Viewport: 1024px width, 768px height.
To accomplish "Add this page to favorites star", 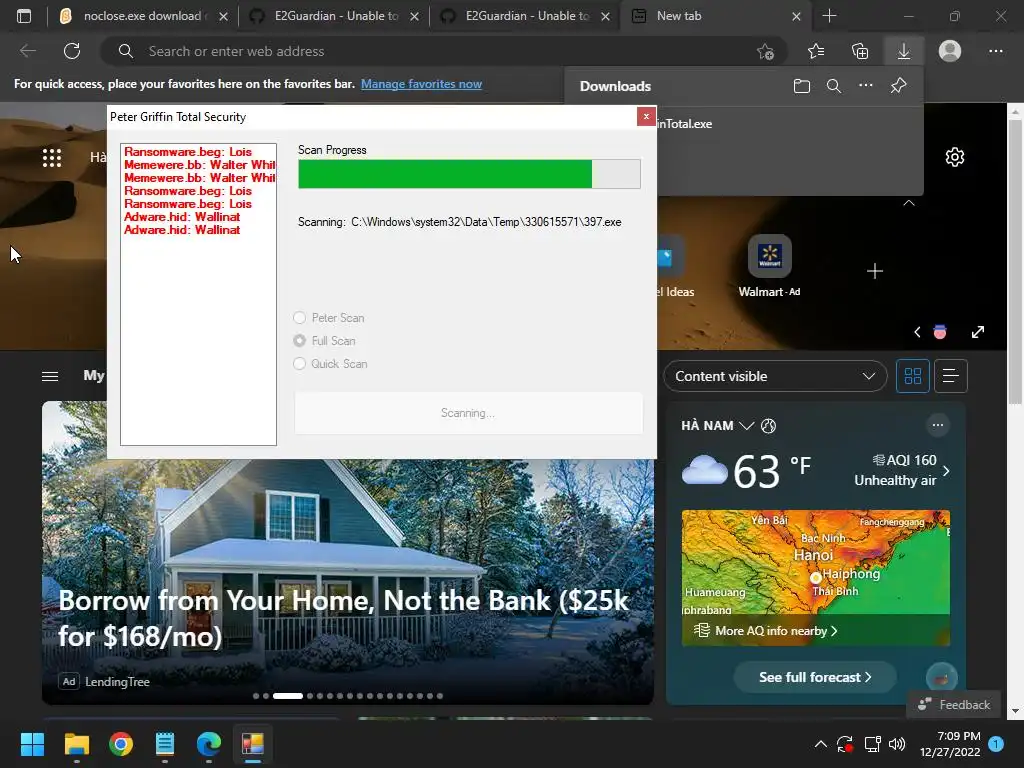I will coord(765,51).
